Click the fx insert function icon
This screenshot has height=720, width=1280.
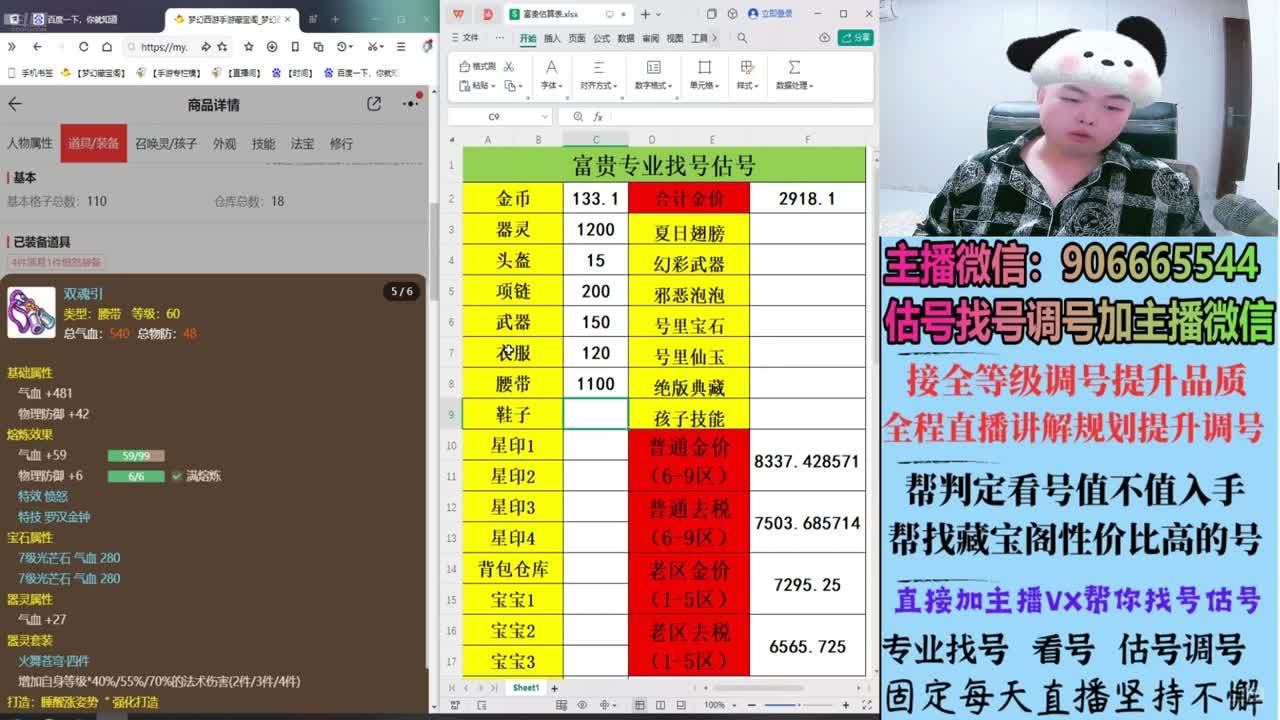(x=597, y=117)
